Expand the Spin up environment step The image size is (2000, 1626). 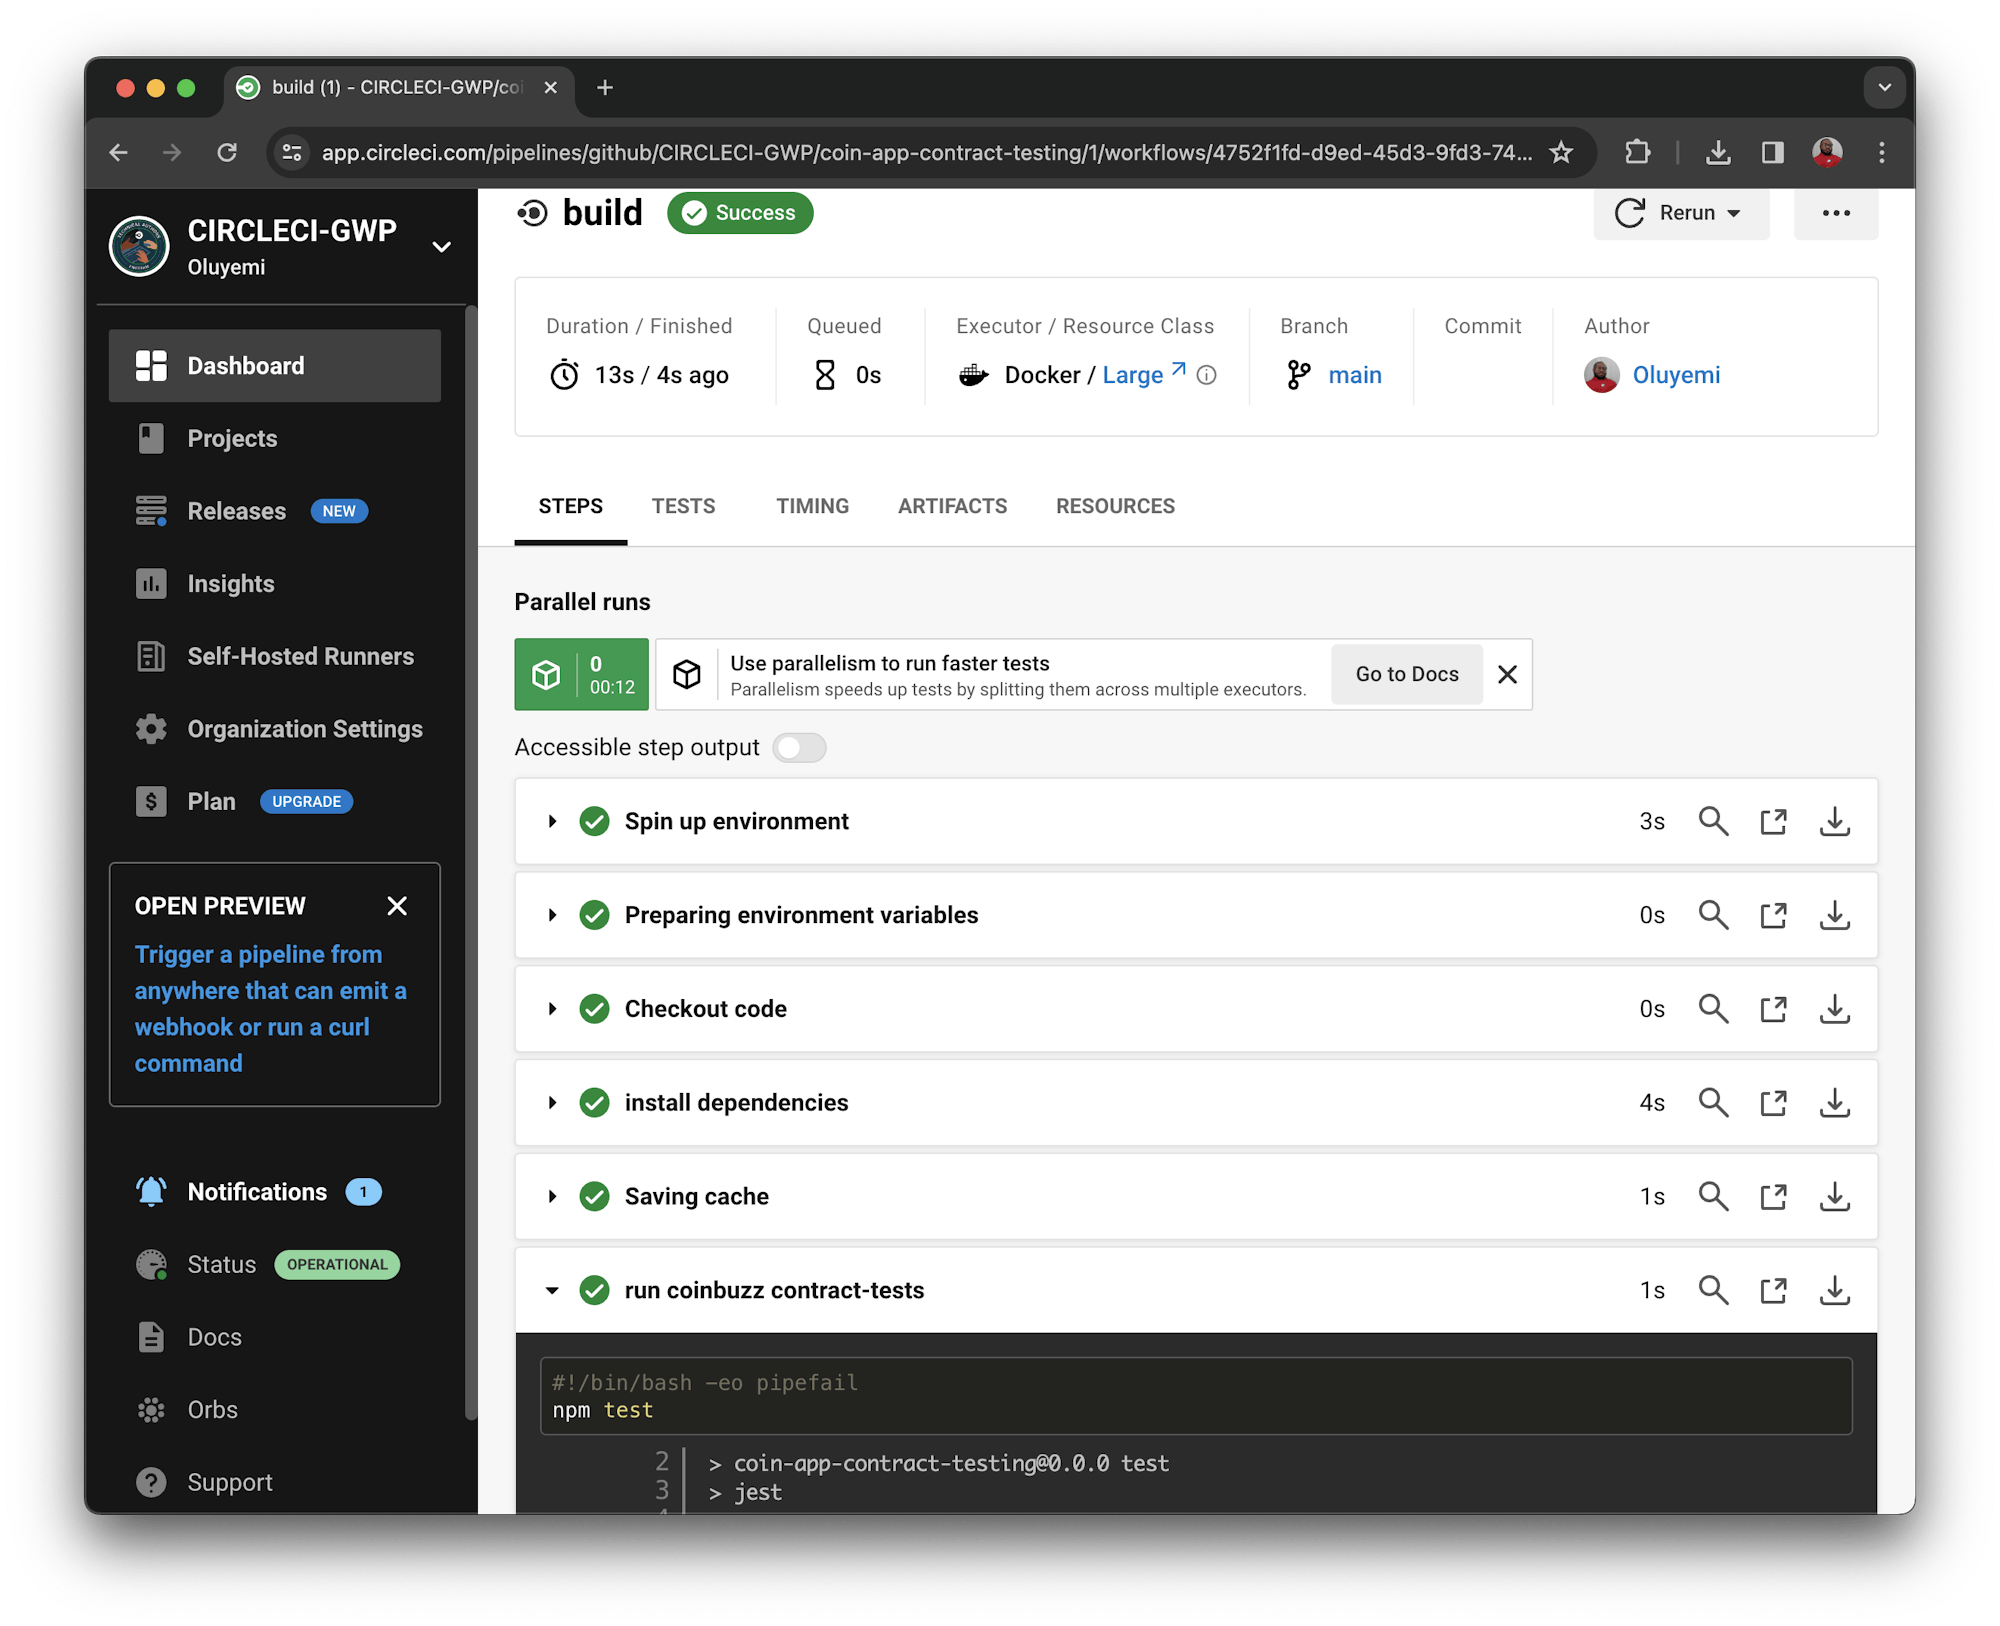(x=552, y=822)
